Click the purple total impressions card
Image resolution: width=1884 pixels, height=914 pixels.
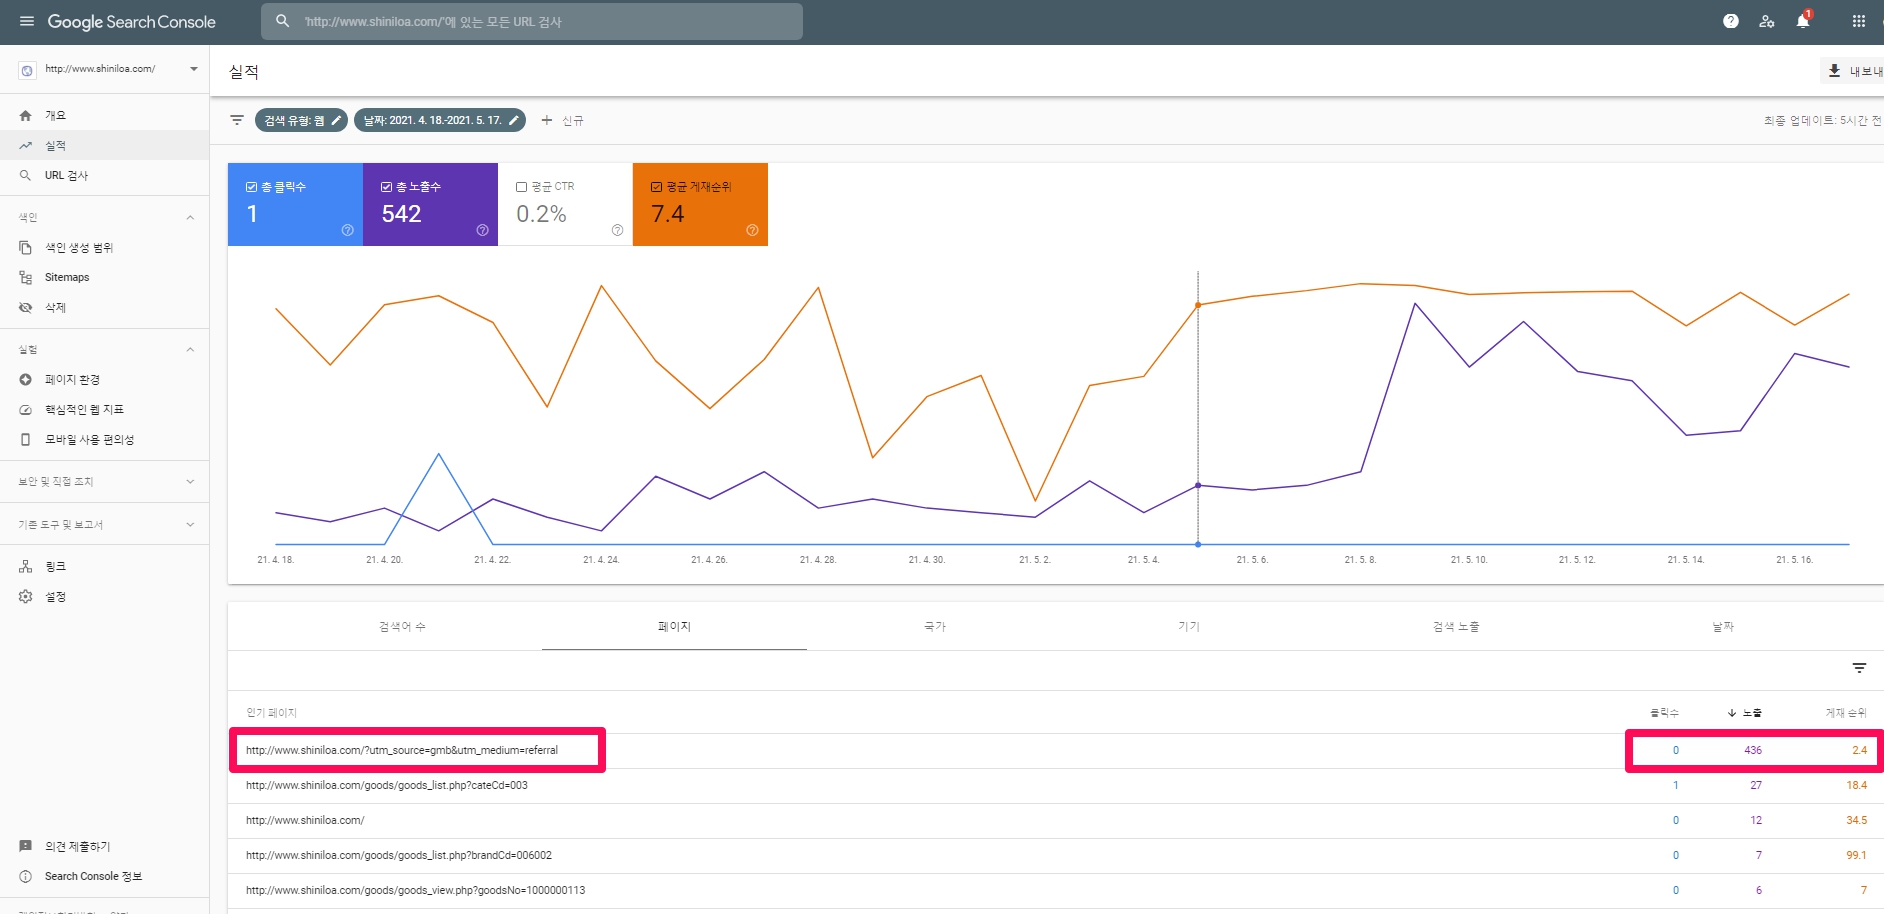[430, 204]
